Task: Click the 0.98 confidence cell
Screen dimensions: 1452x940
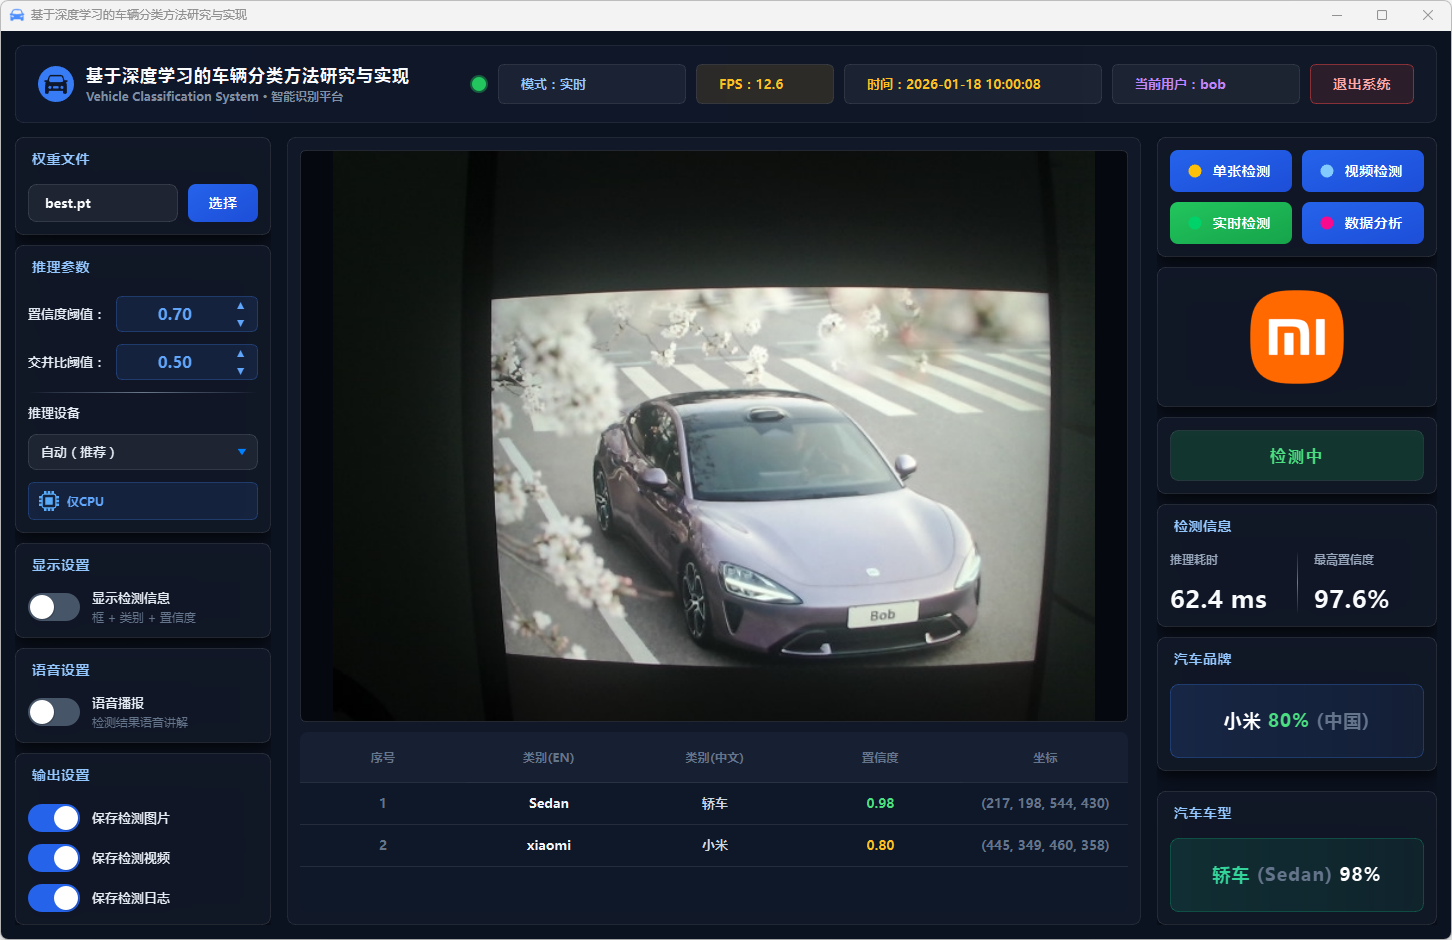Action: (880, 803)
